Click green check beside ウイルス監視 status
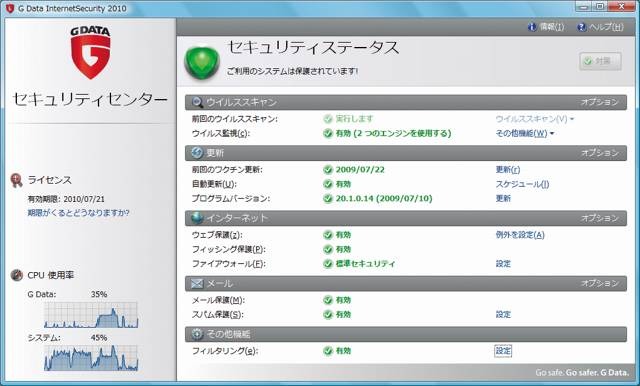This screenshot has height=386, width=640. [x=328, y=133]
